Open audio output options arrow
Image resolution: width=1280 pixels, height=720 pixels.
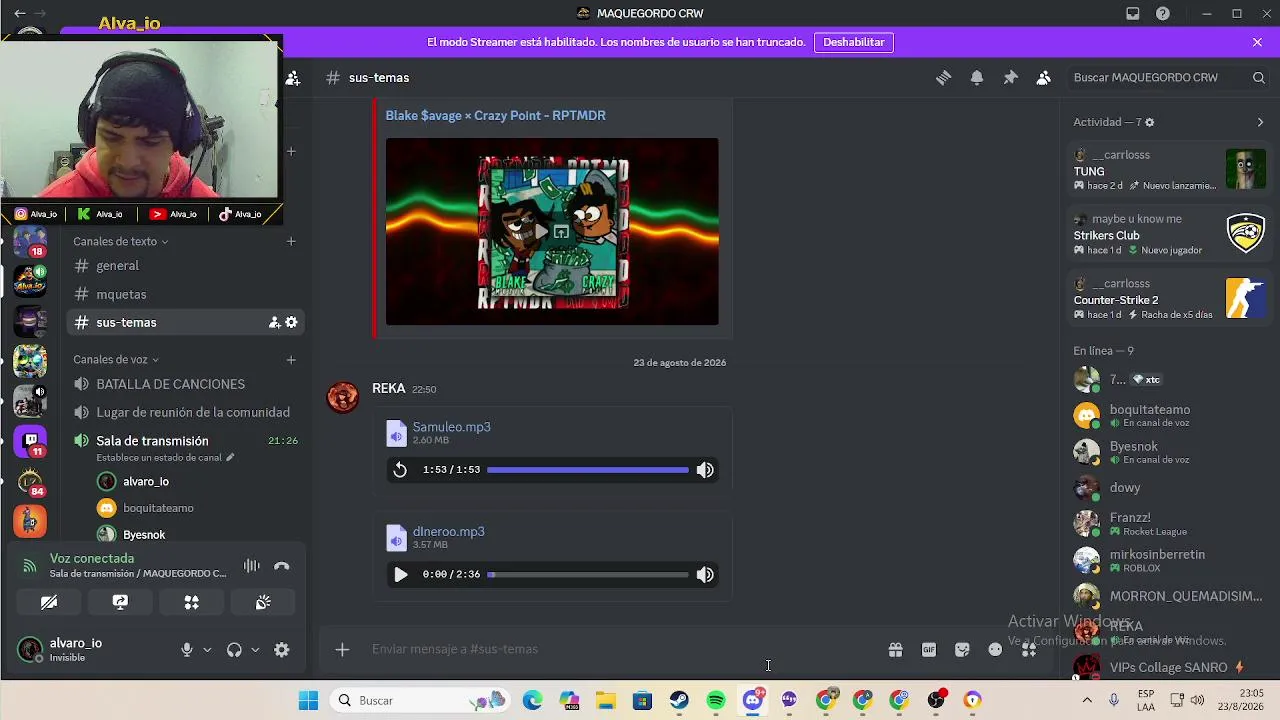pos(255,650)
